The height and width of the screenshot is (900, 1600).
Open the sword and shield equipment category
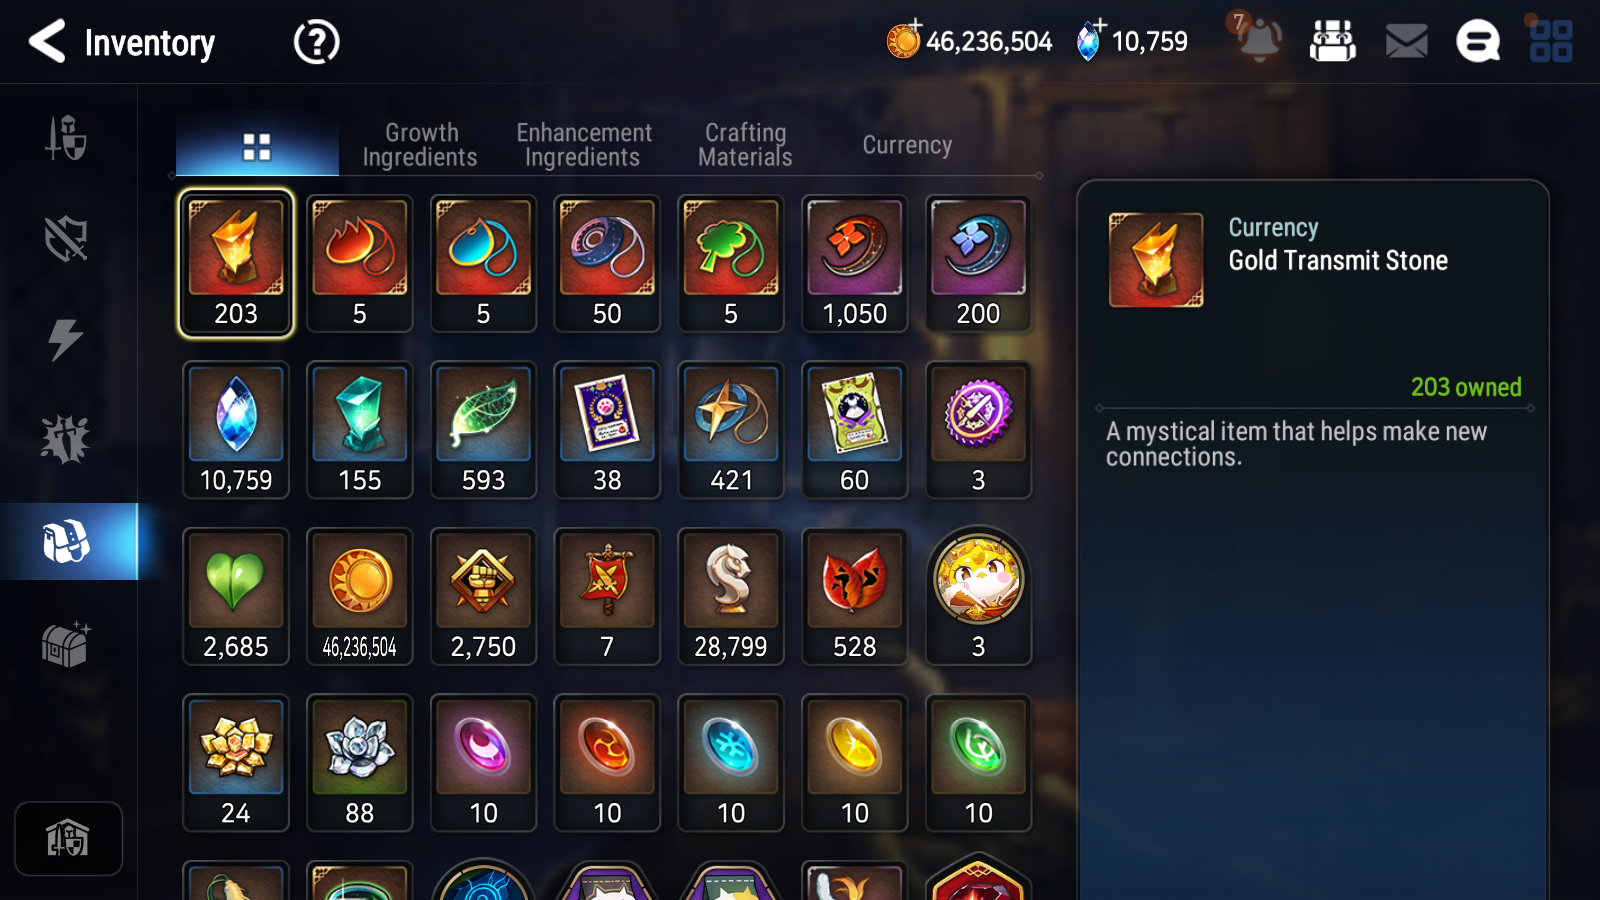(x=66, y=137)
